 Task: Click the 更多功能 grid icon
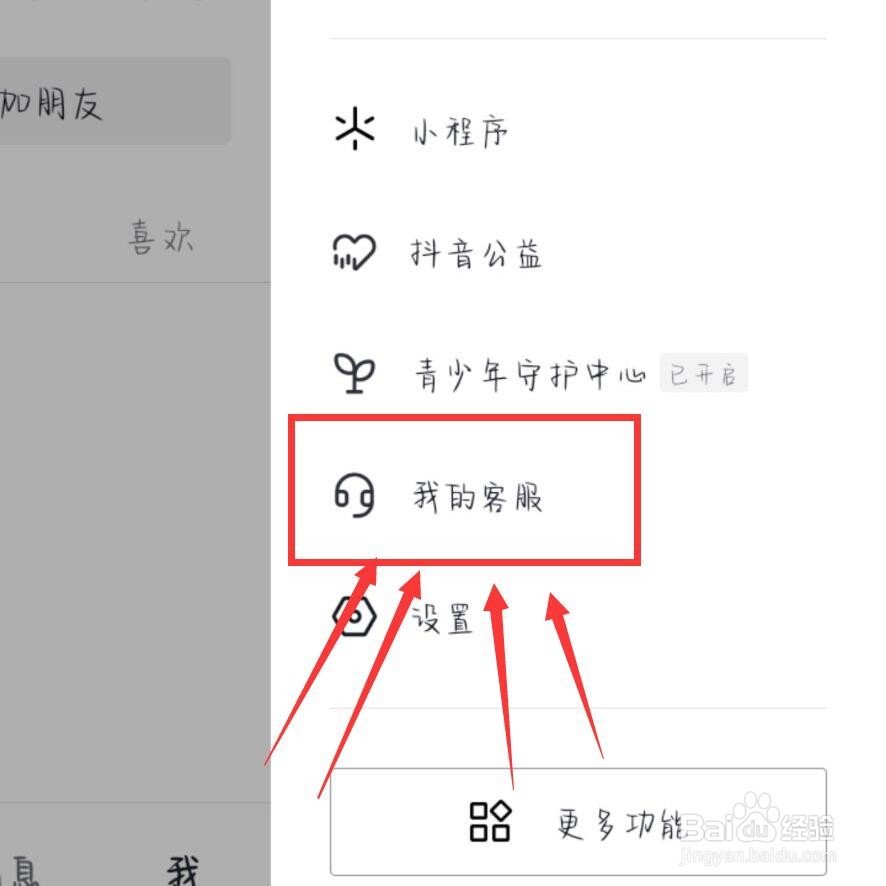point(490,821)
